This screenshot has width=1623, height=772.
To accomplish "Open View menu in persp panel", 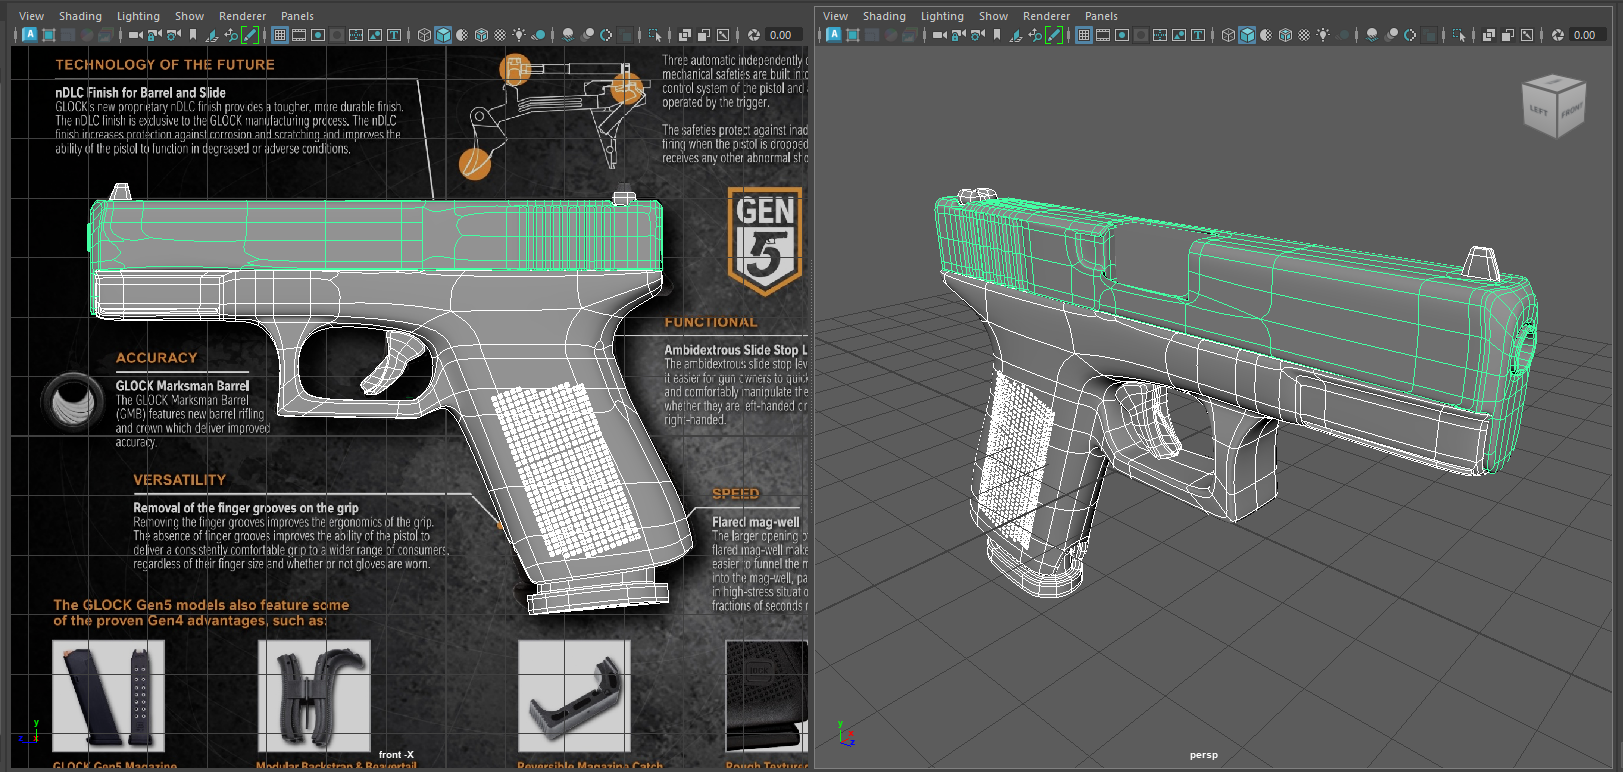I will point(835,16).
